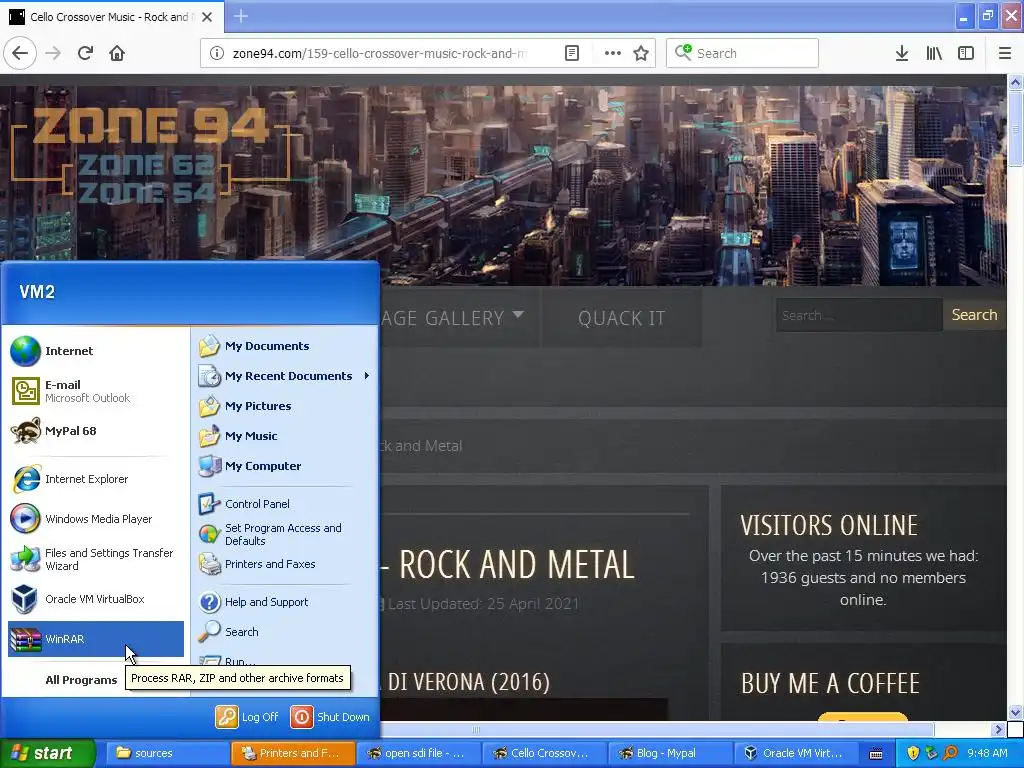The image size is (1024, 768).
Task: Click the Log Off button
Action: [x=247, y=717]
